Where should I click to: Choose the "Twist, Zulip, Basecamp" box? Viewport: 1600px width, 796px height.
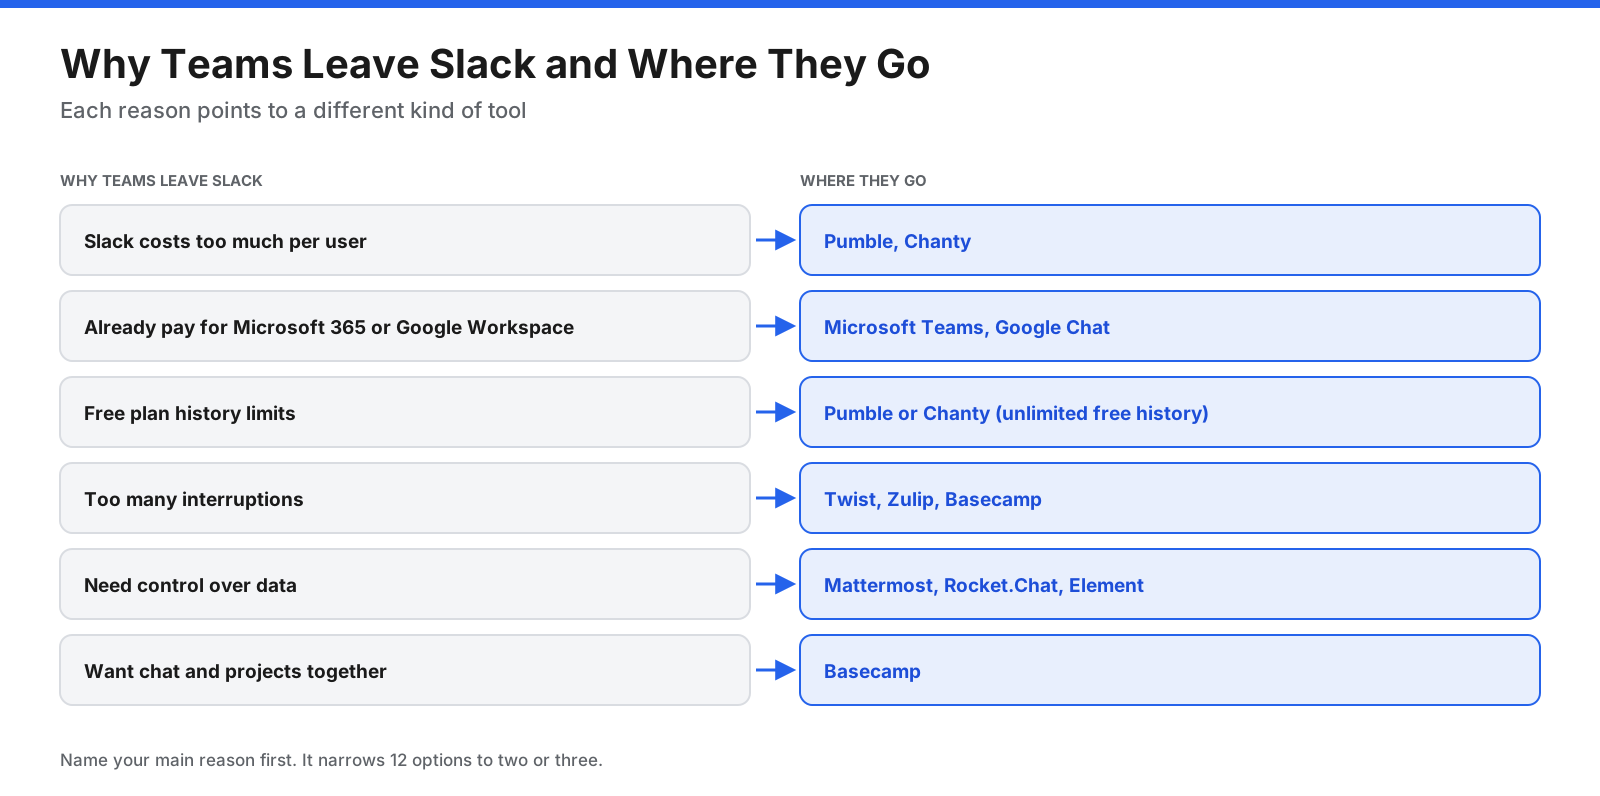(1170, 498)
